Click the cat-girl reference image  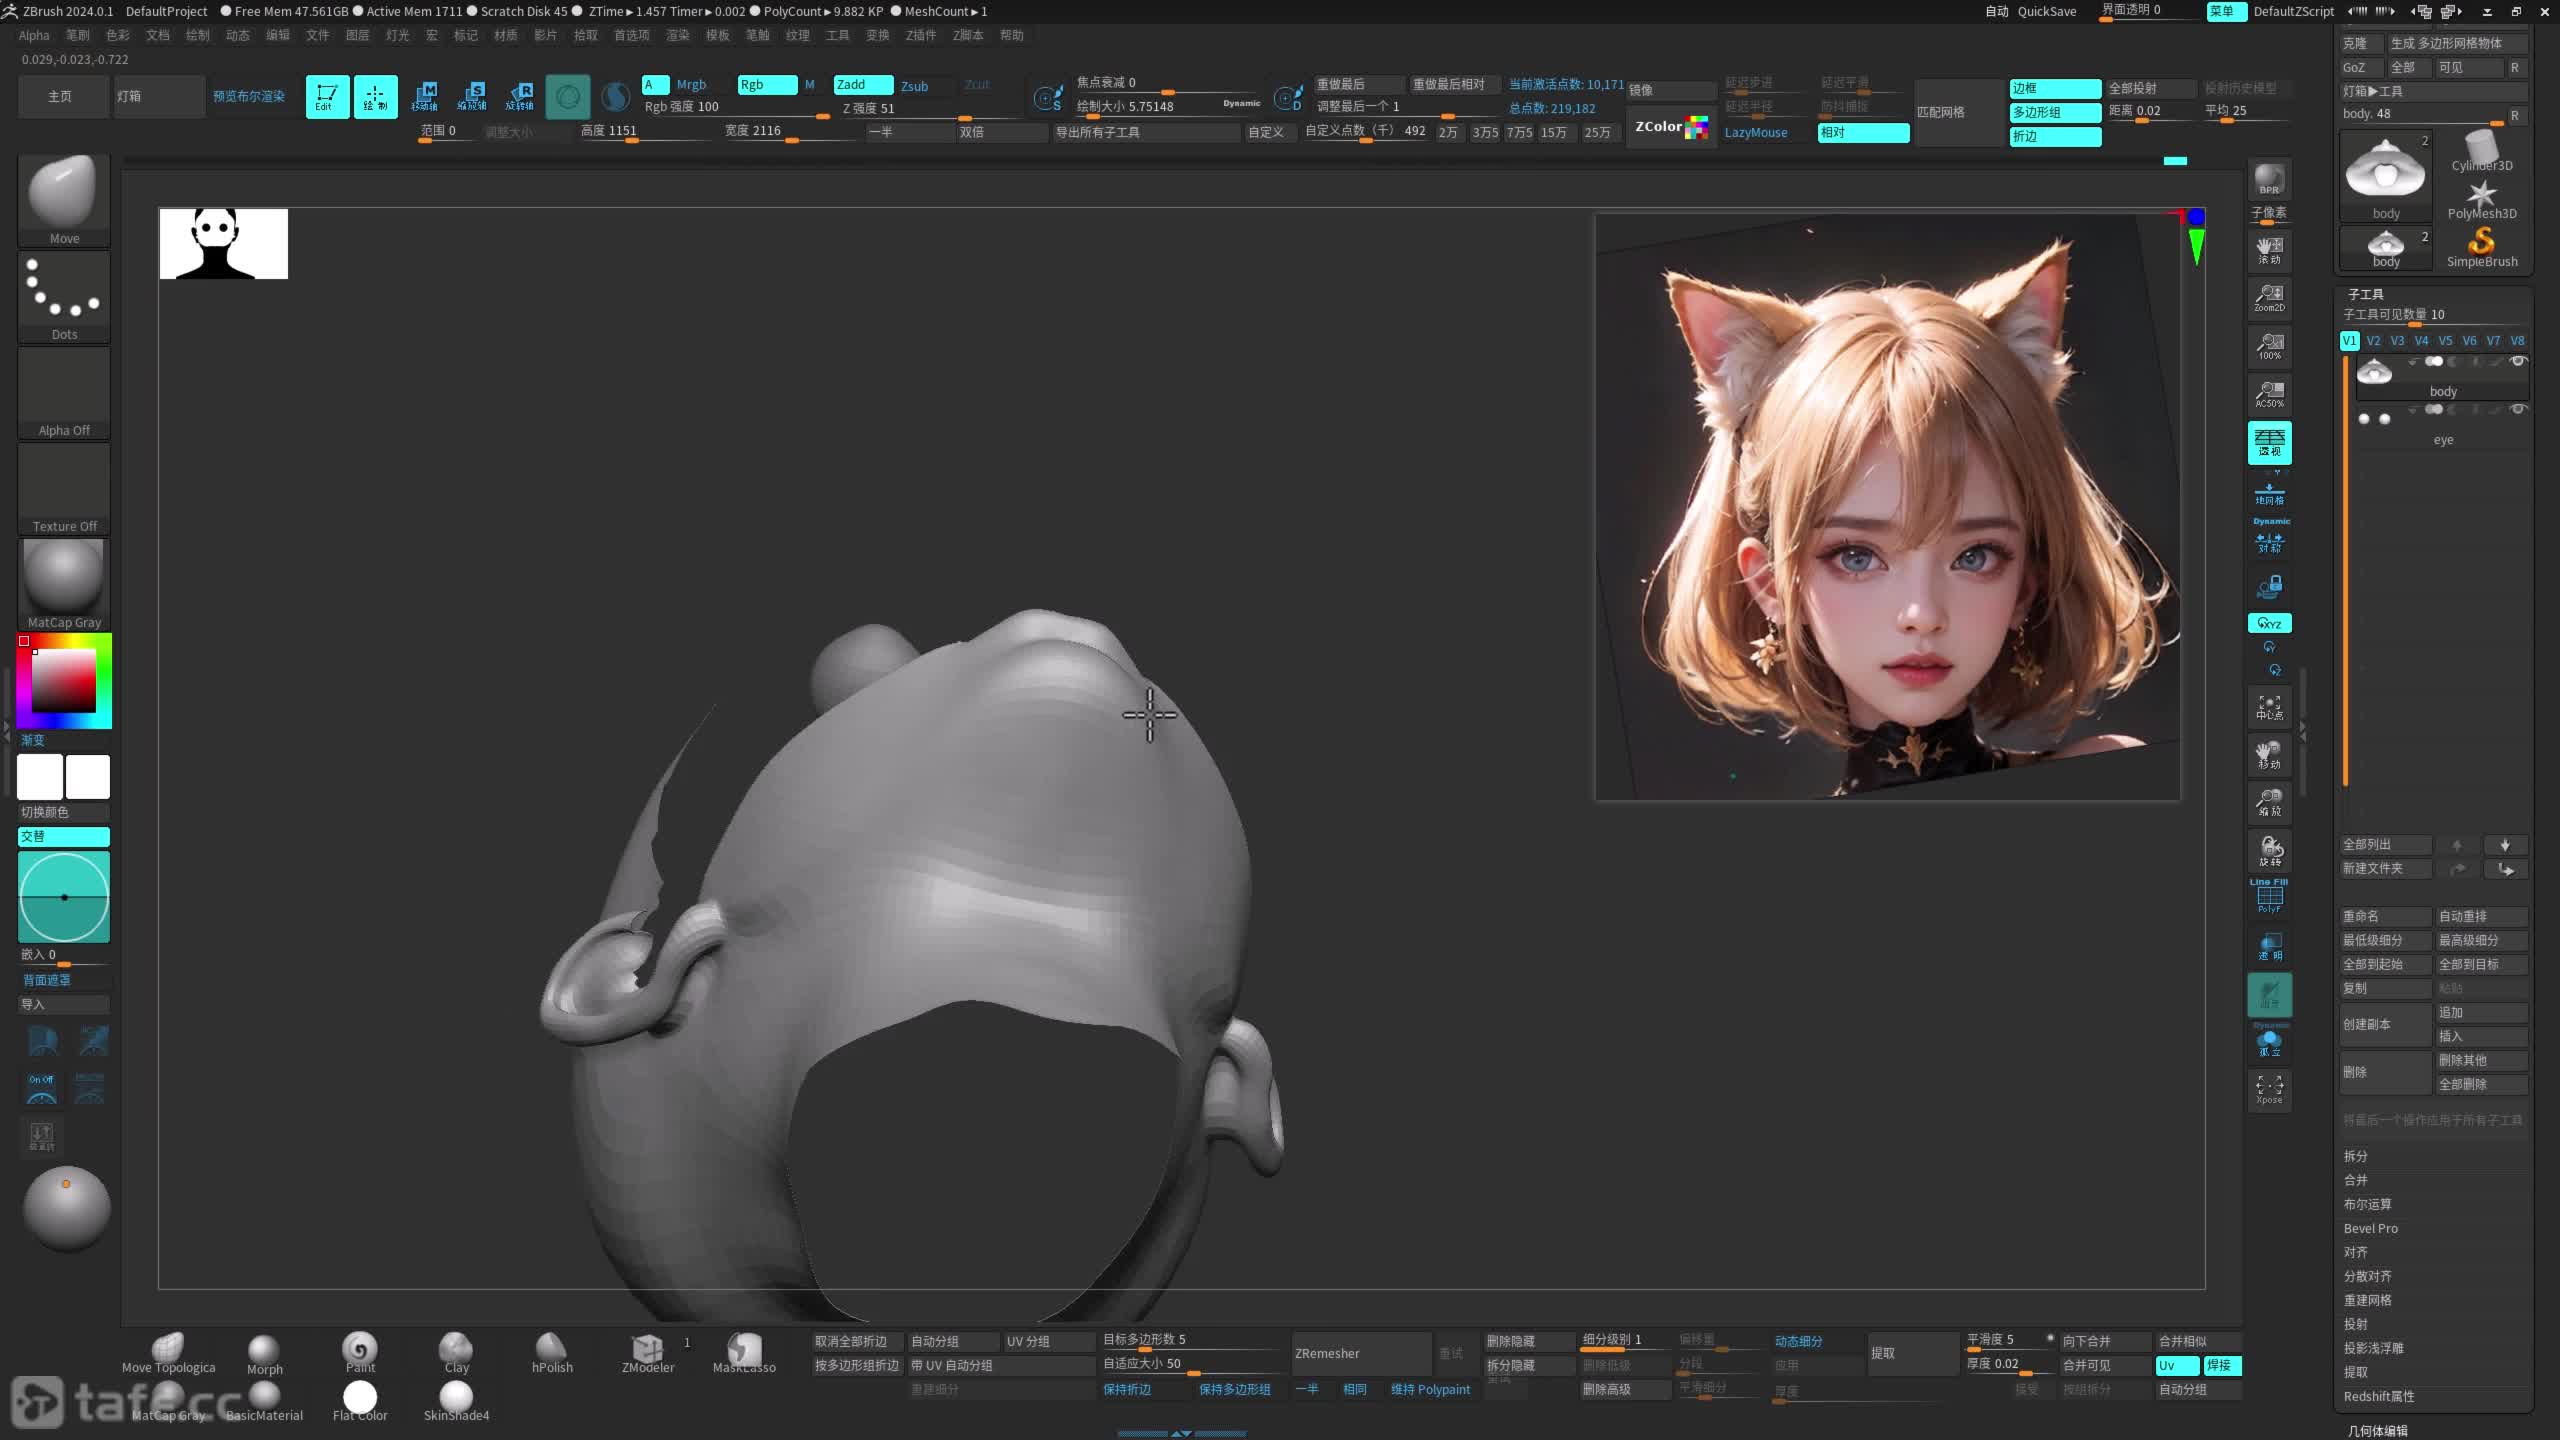tap(1887, 506)
